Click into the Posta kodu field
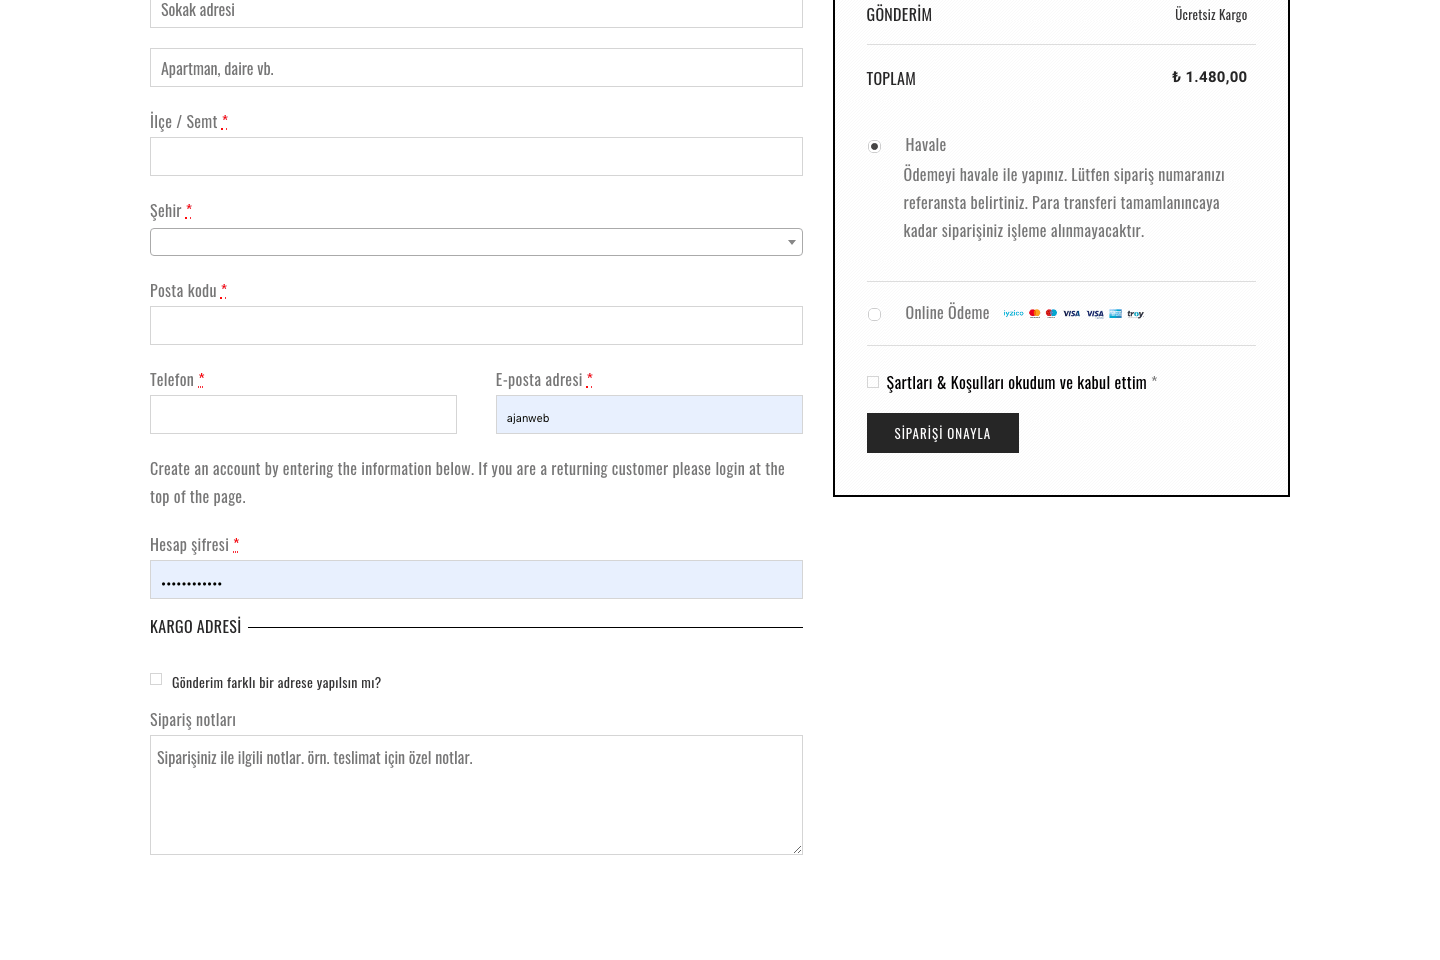Image resolution: width=1440 pixels, height=960 pixels. pos(476,326)
